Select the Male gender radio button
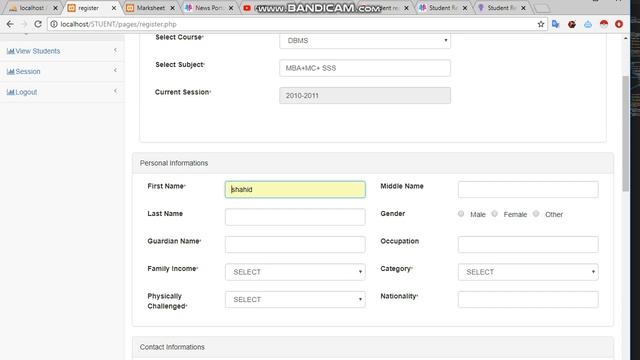Screen dimensions: 640x360 point(461,213)
